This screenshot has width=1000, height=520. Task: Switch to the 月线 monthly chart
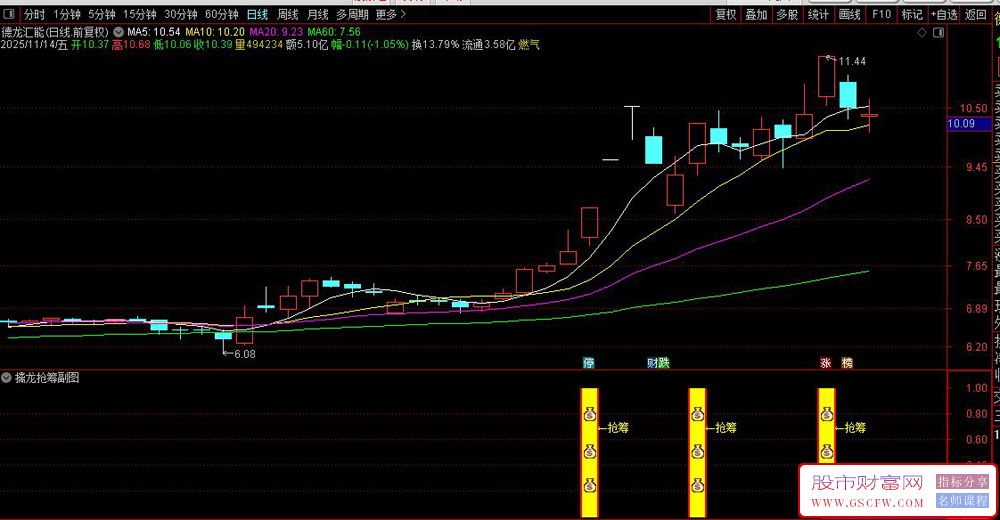coord(318,14)
